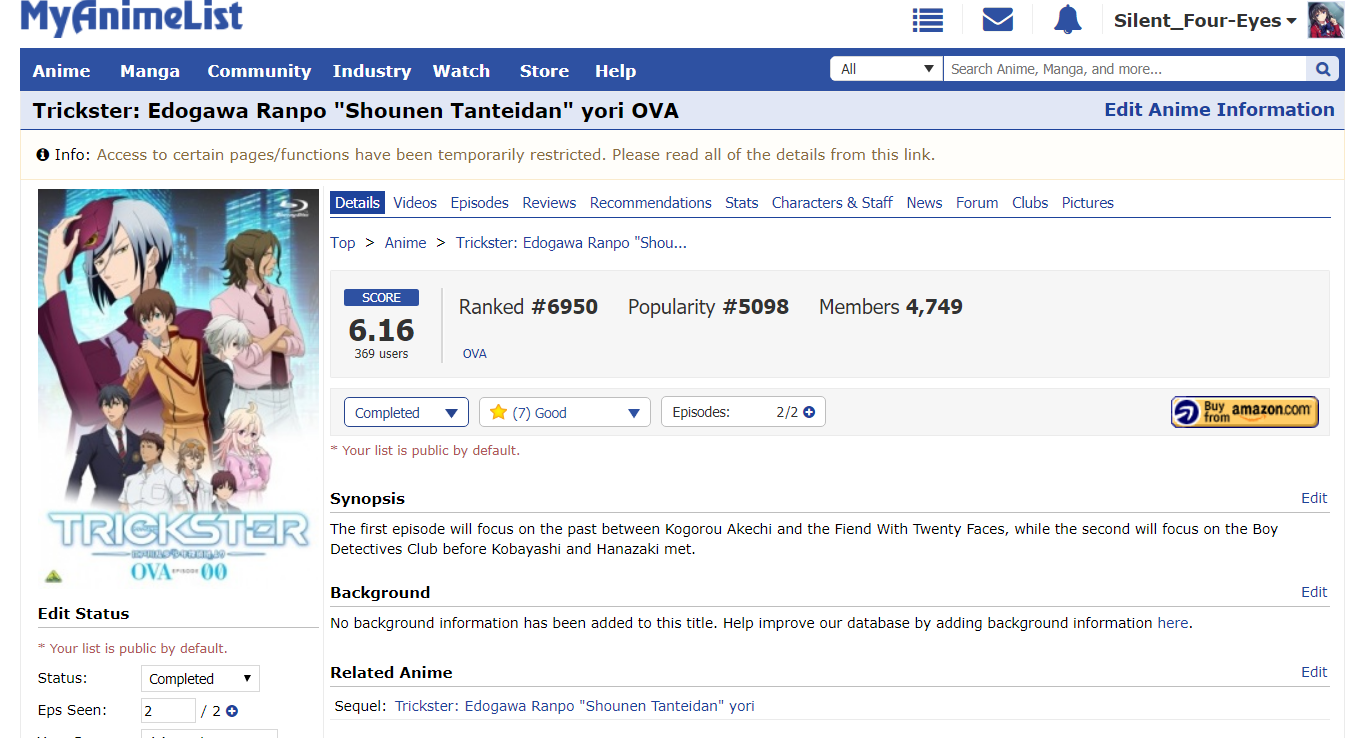Click the OVA type link

click(x=475, y=354)
